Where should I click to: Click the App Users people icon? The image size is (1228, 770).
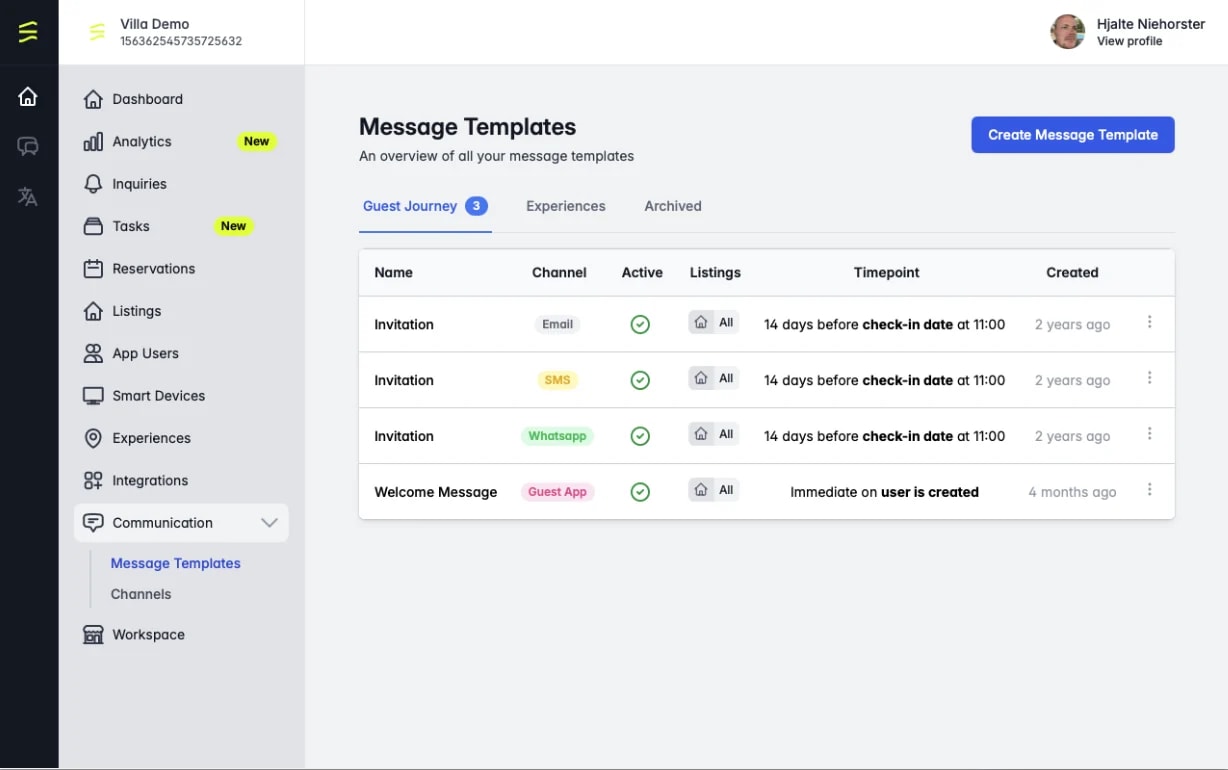coord(93,353)
